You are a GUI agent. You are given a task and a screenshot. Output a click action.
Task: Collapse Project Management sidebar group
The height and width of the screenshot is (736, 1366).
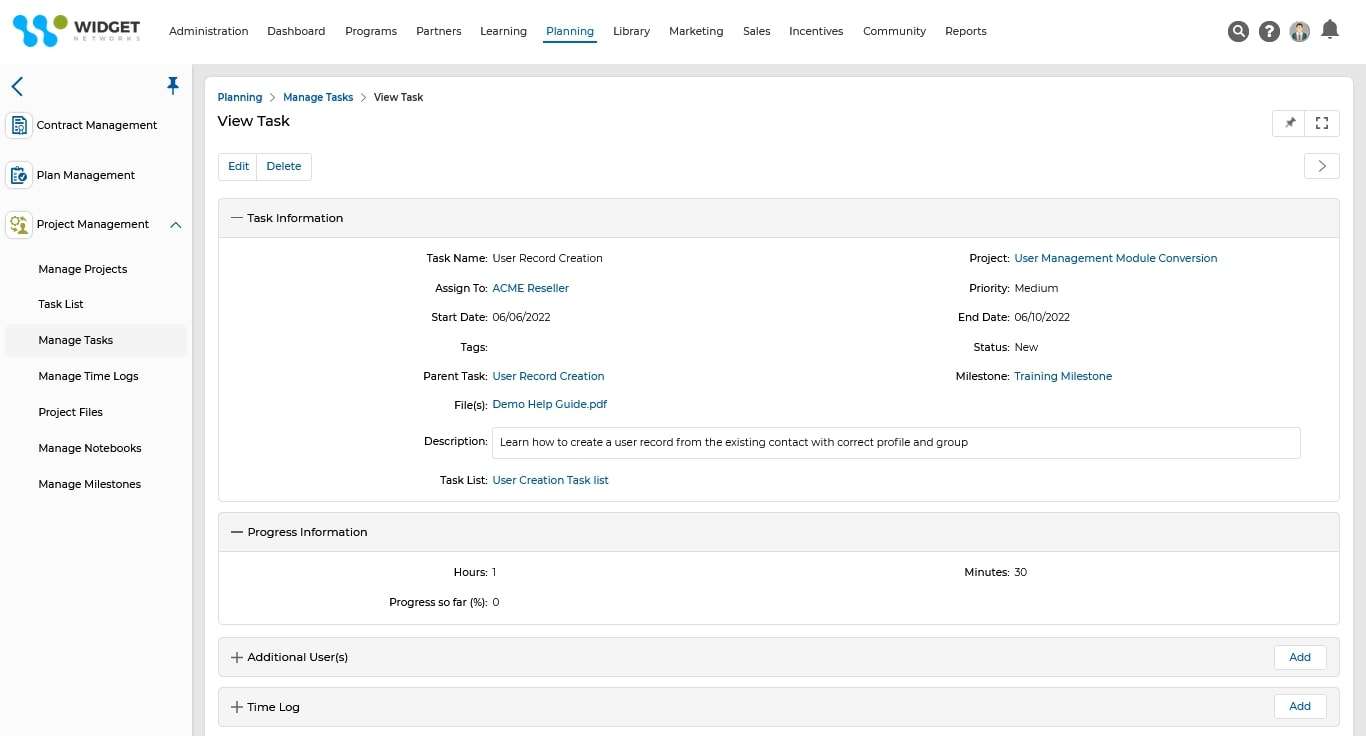(x=175, y=225)
